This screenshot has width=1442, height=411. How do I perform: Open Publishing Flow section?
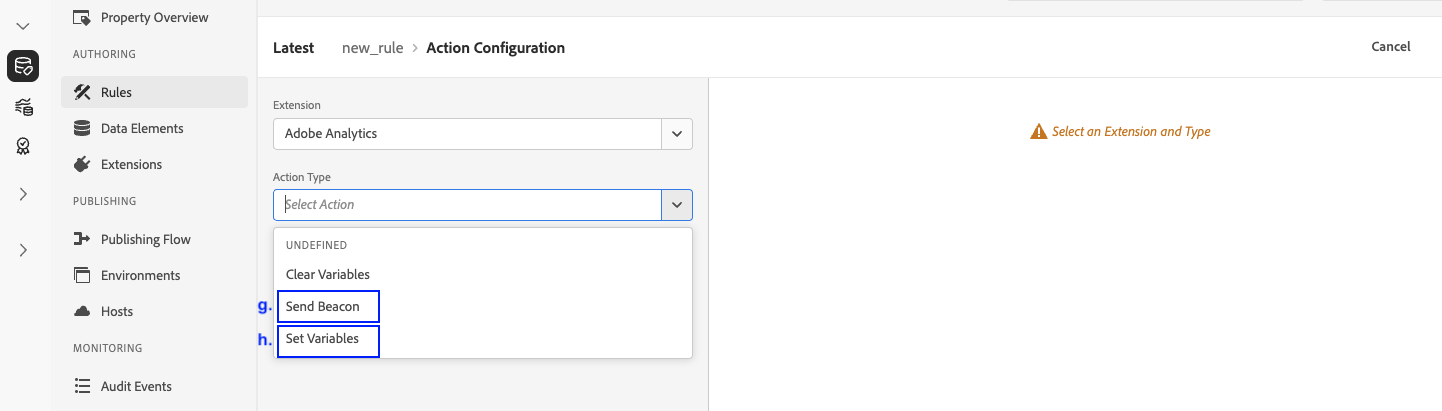[145, 239]
